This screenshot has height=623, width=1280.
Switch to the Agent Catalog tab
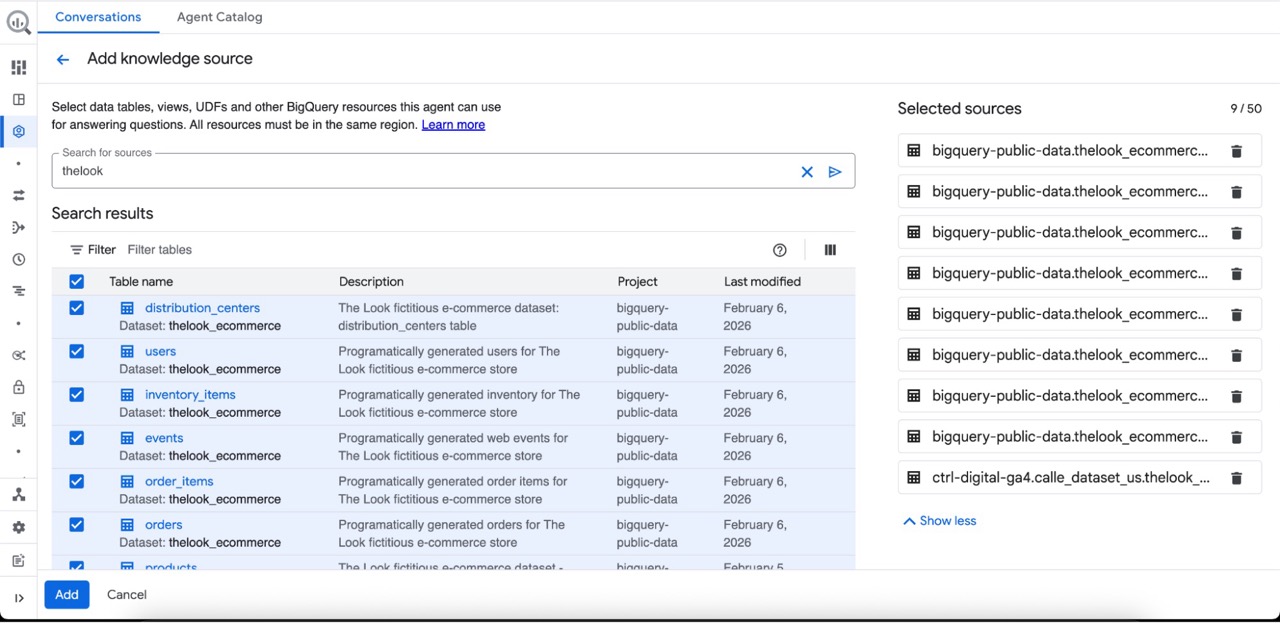coord(219,17)
